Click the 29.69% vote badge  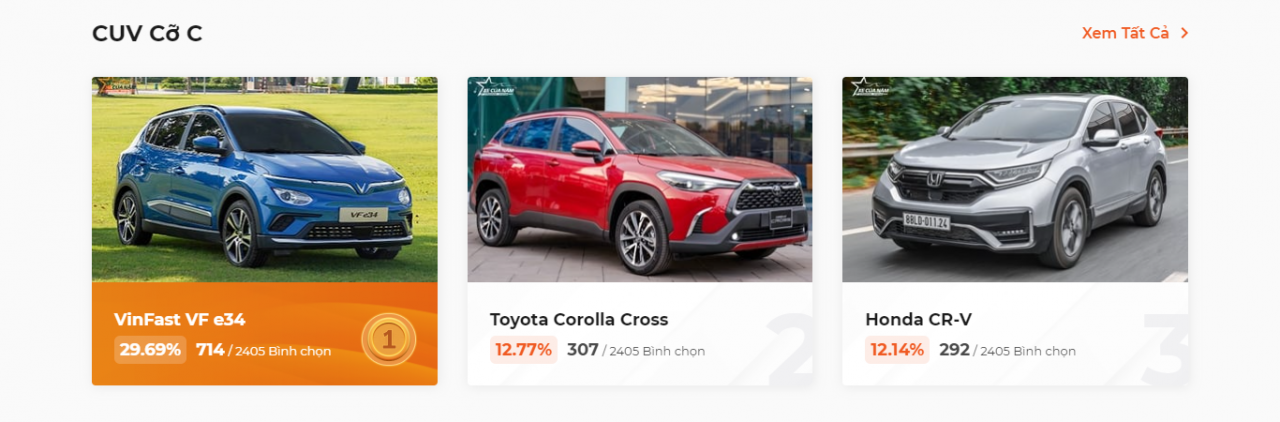(150, 350)
